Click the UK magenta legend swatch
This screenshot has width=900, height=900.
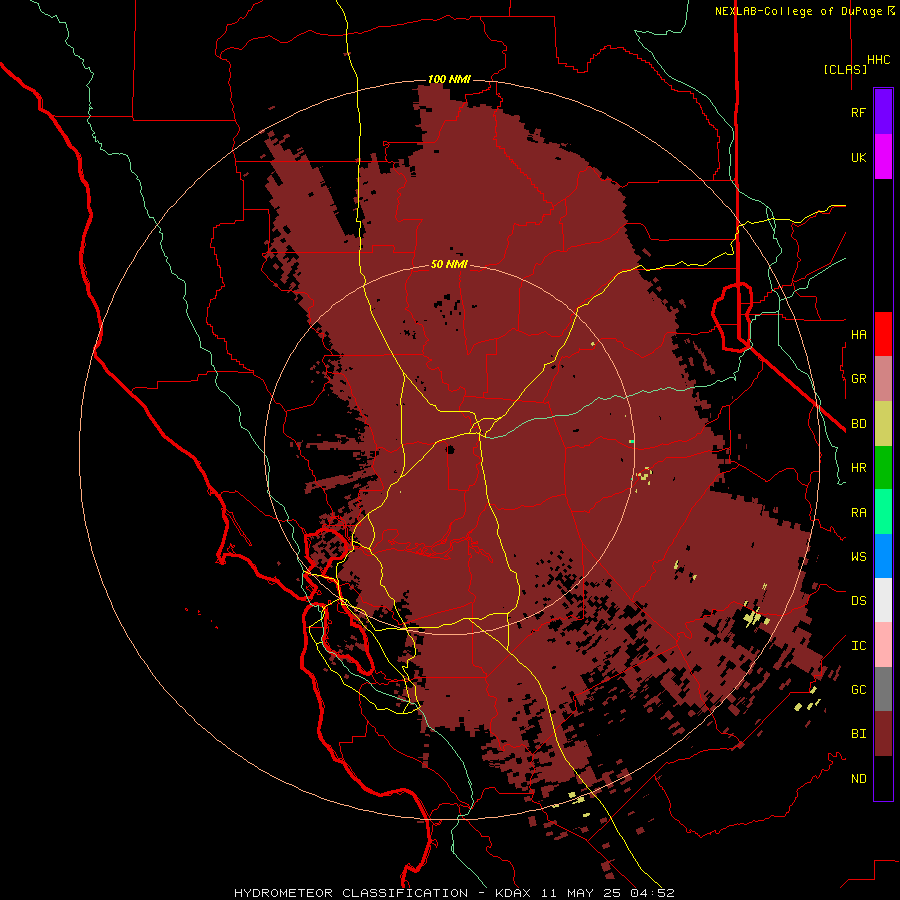[883, 157]
